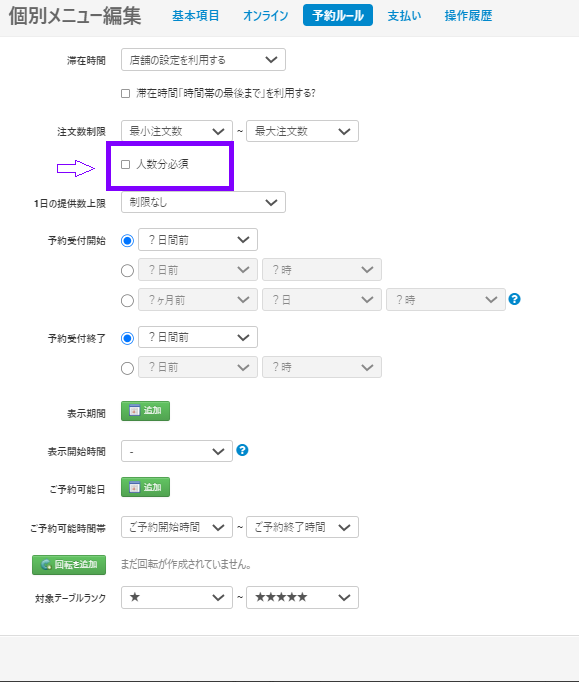The height and width of the screenshot is (682, 579).
Task: Select ?日前 radio under 予約受付開始
Action: coord(127,271)
